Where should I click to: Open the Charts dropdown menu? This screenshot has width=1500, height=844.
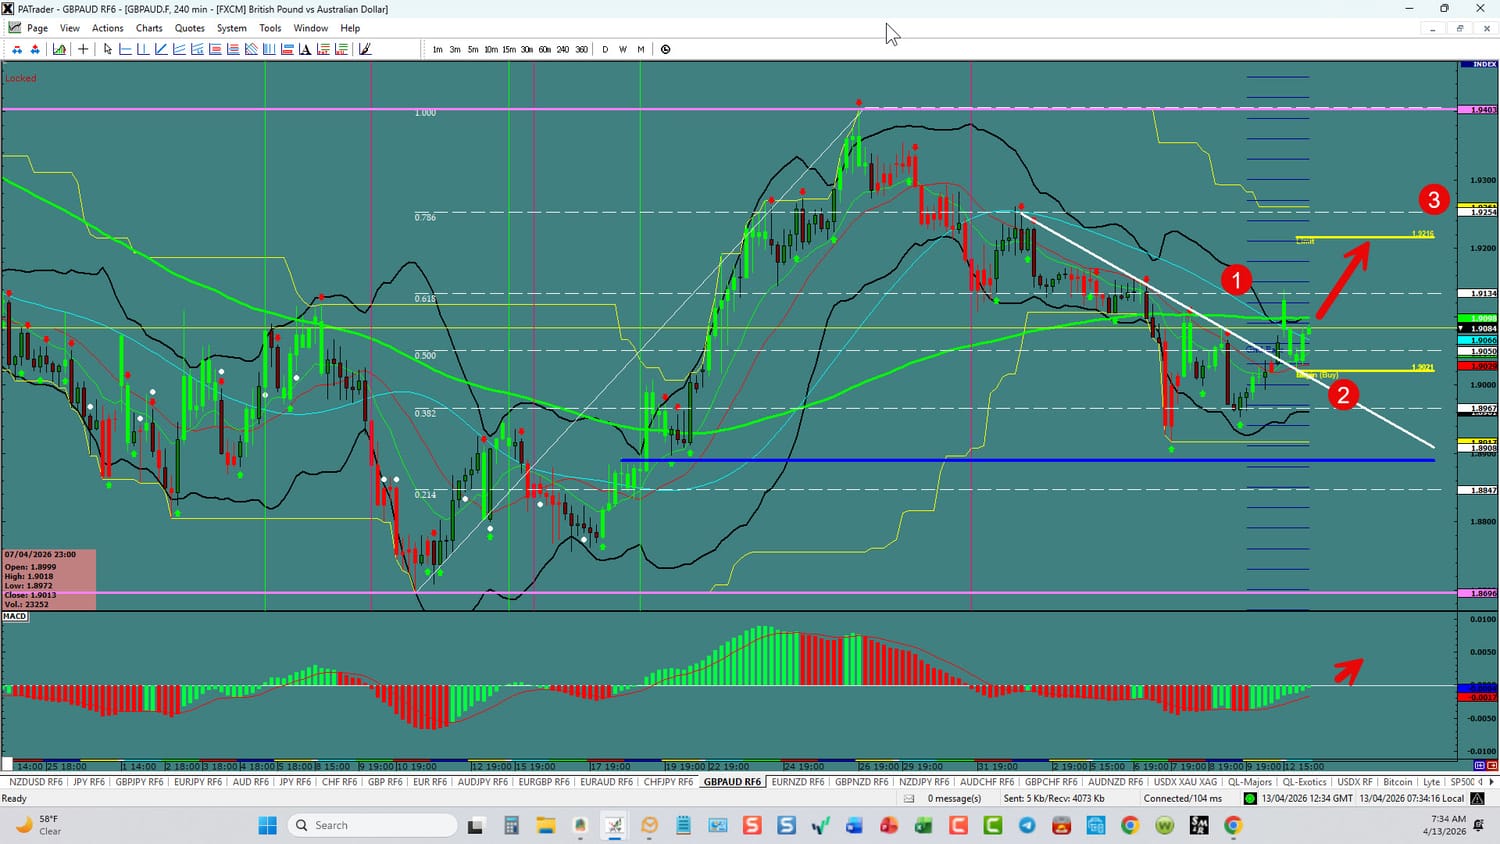coord(149,28)
